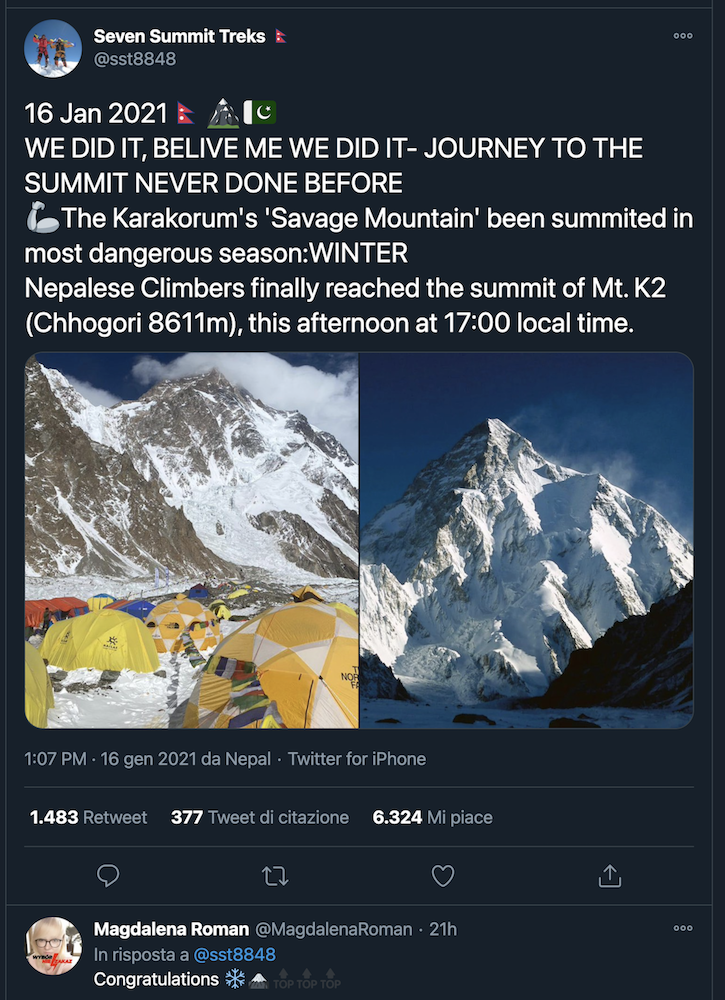View the 1.483 Retweet list
Image resolution: width=725 pixels, height=1000 pixels.
89,817
